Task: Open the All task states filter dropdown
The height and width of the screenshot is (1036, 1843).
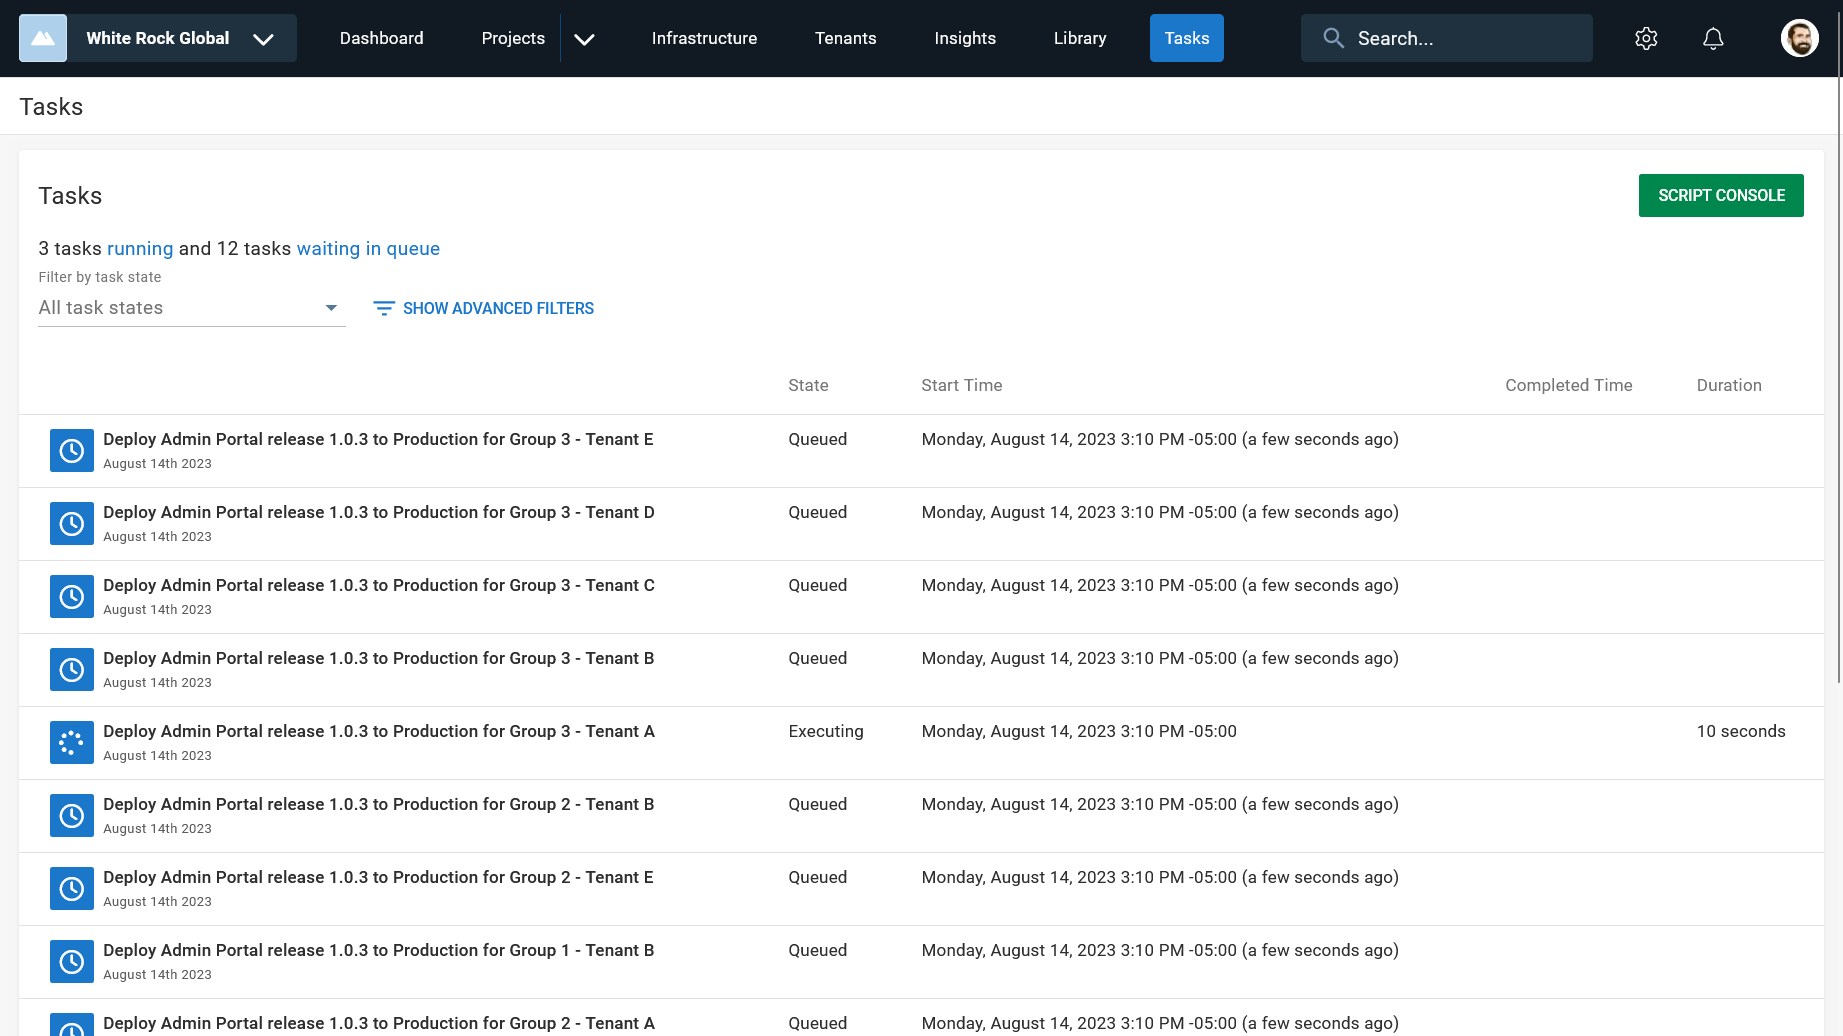Action: 191,308
